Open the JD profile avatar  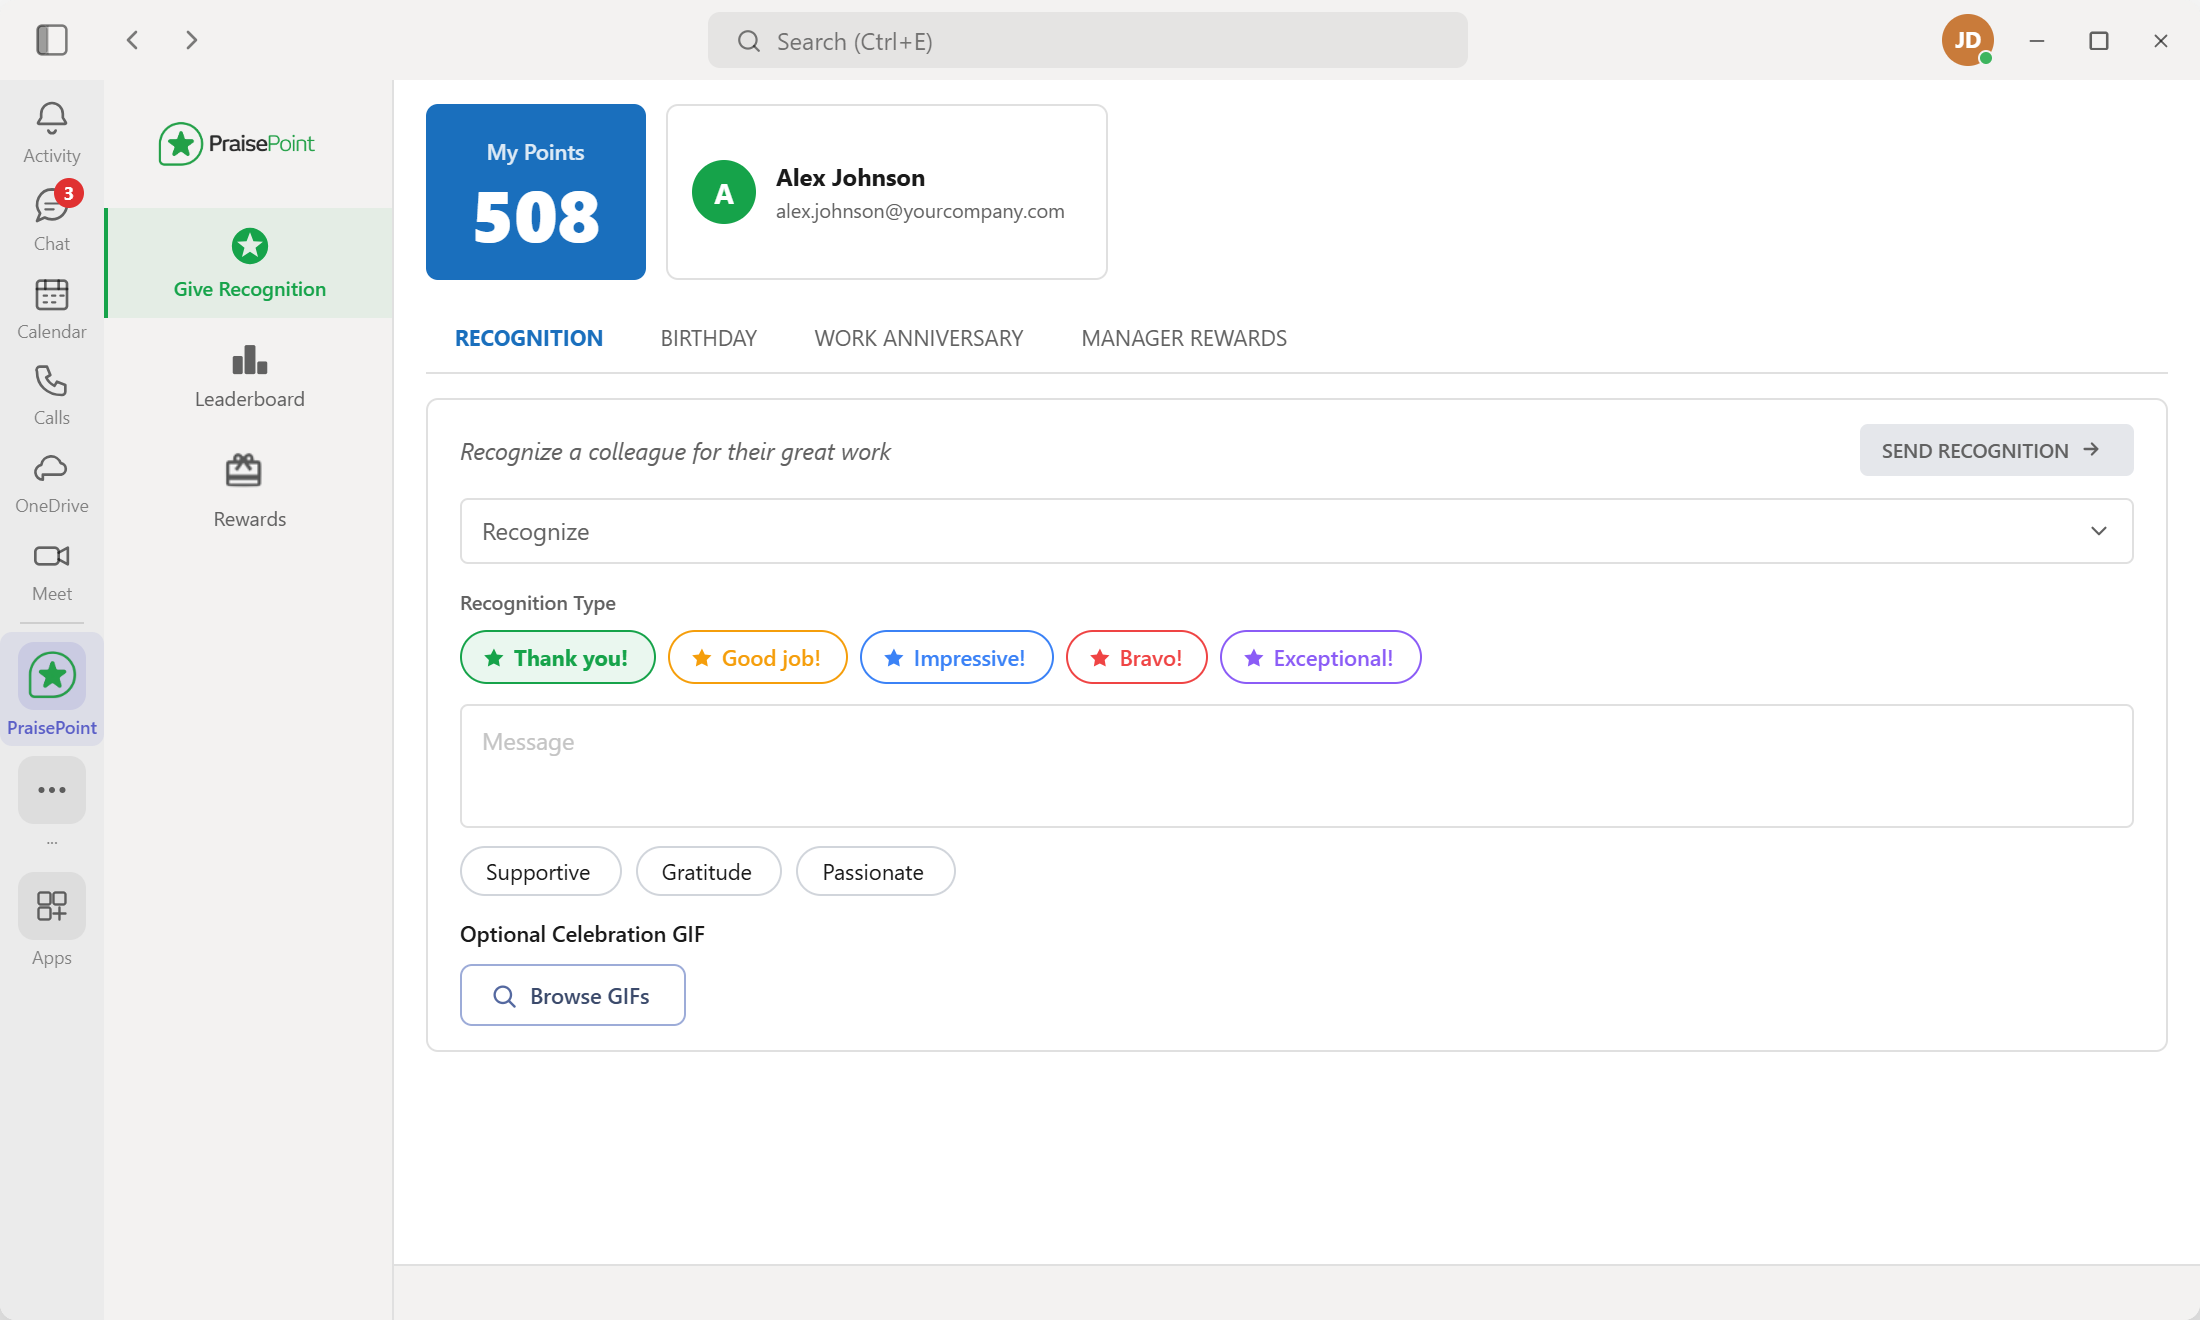point(1967,40)
